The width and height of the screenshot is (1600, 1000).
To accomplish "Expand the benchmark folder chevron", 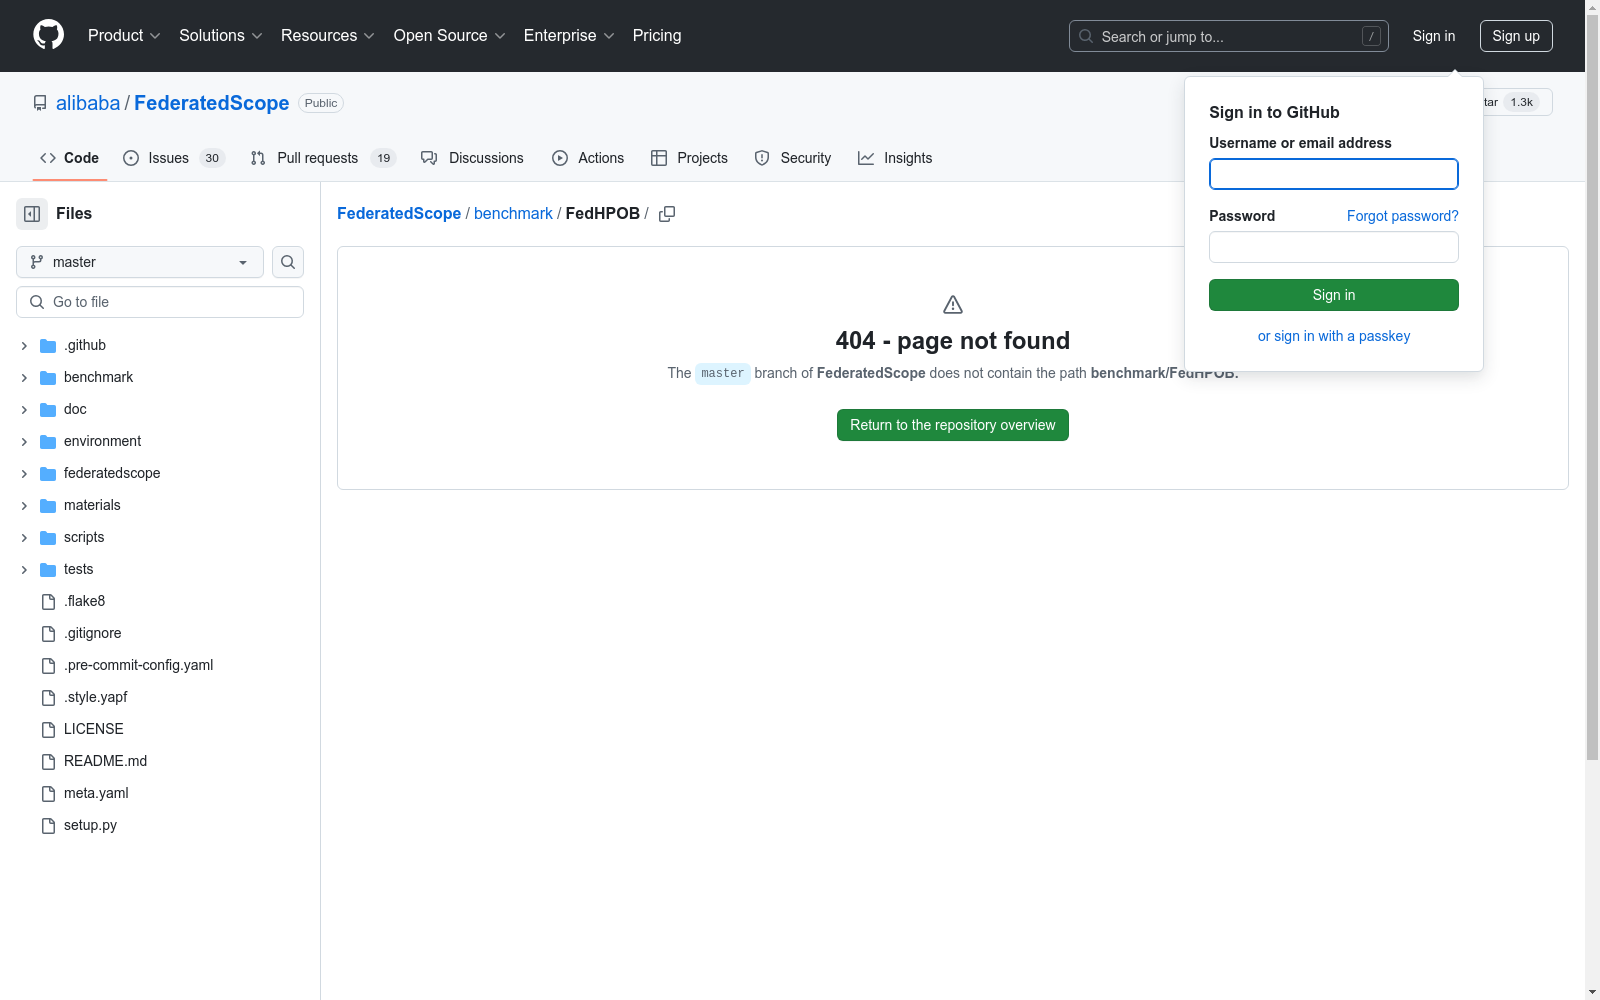I will coord(24,378).
